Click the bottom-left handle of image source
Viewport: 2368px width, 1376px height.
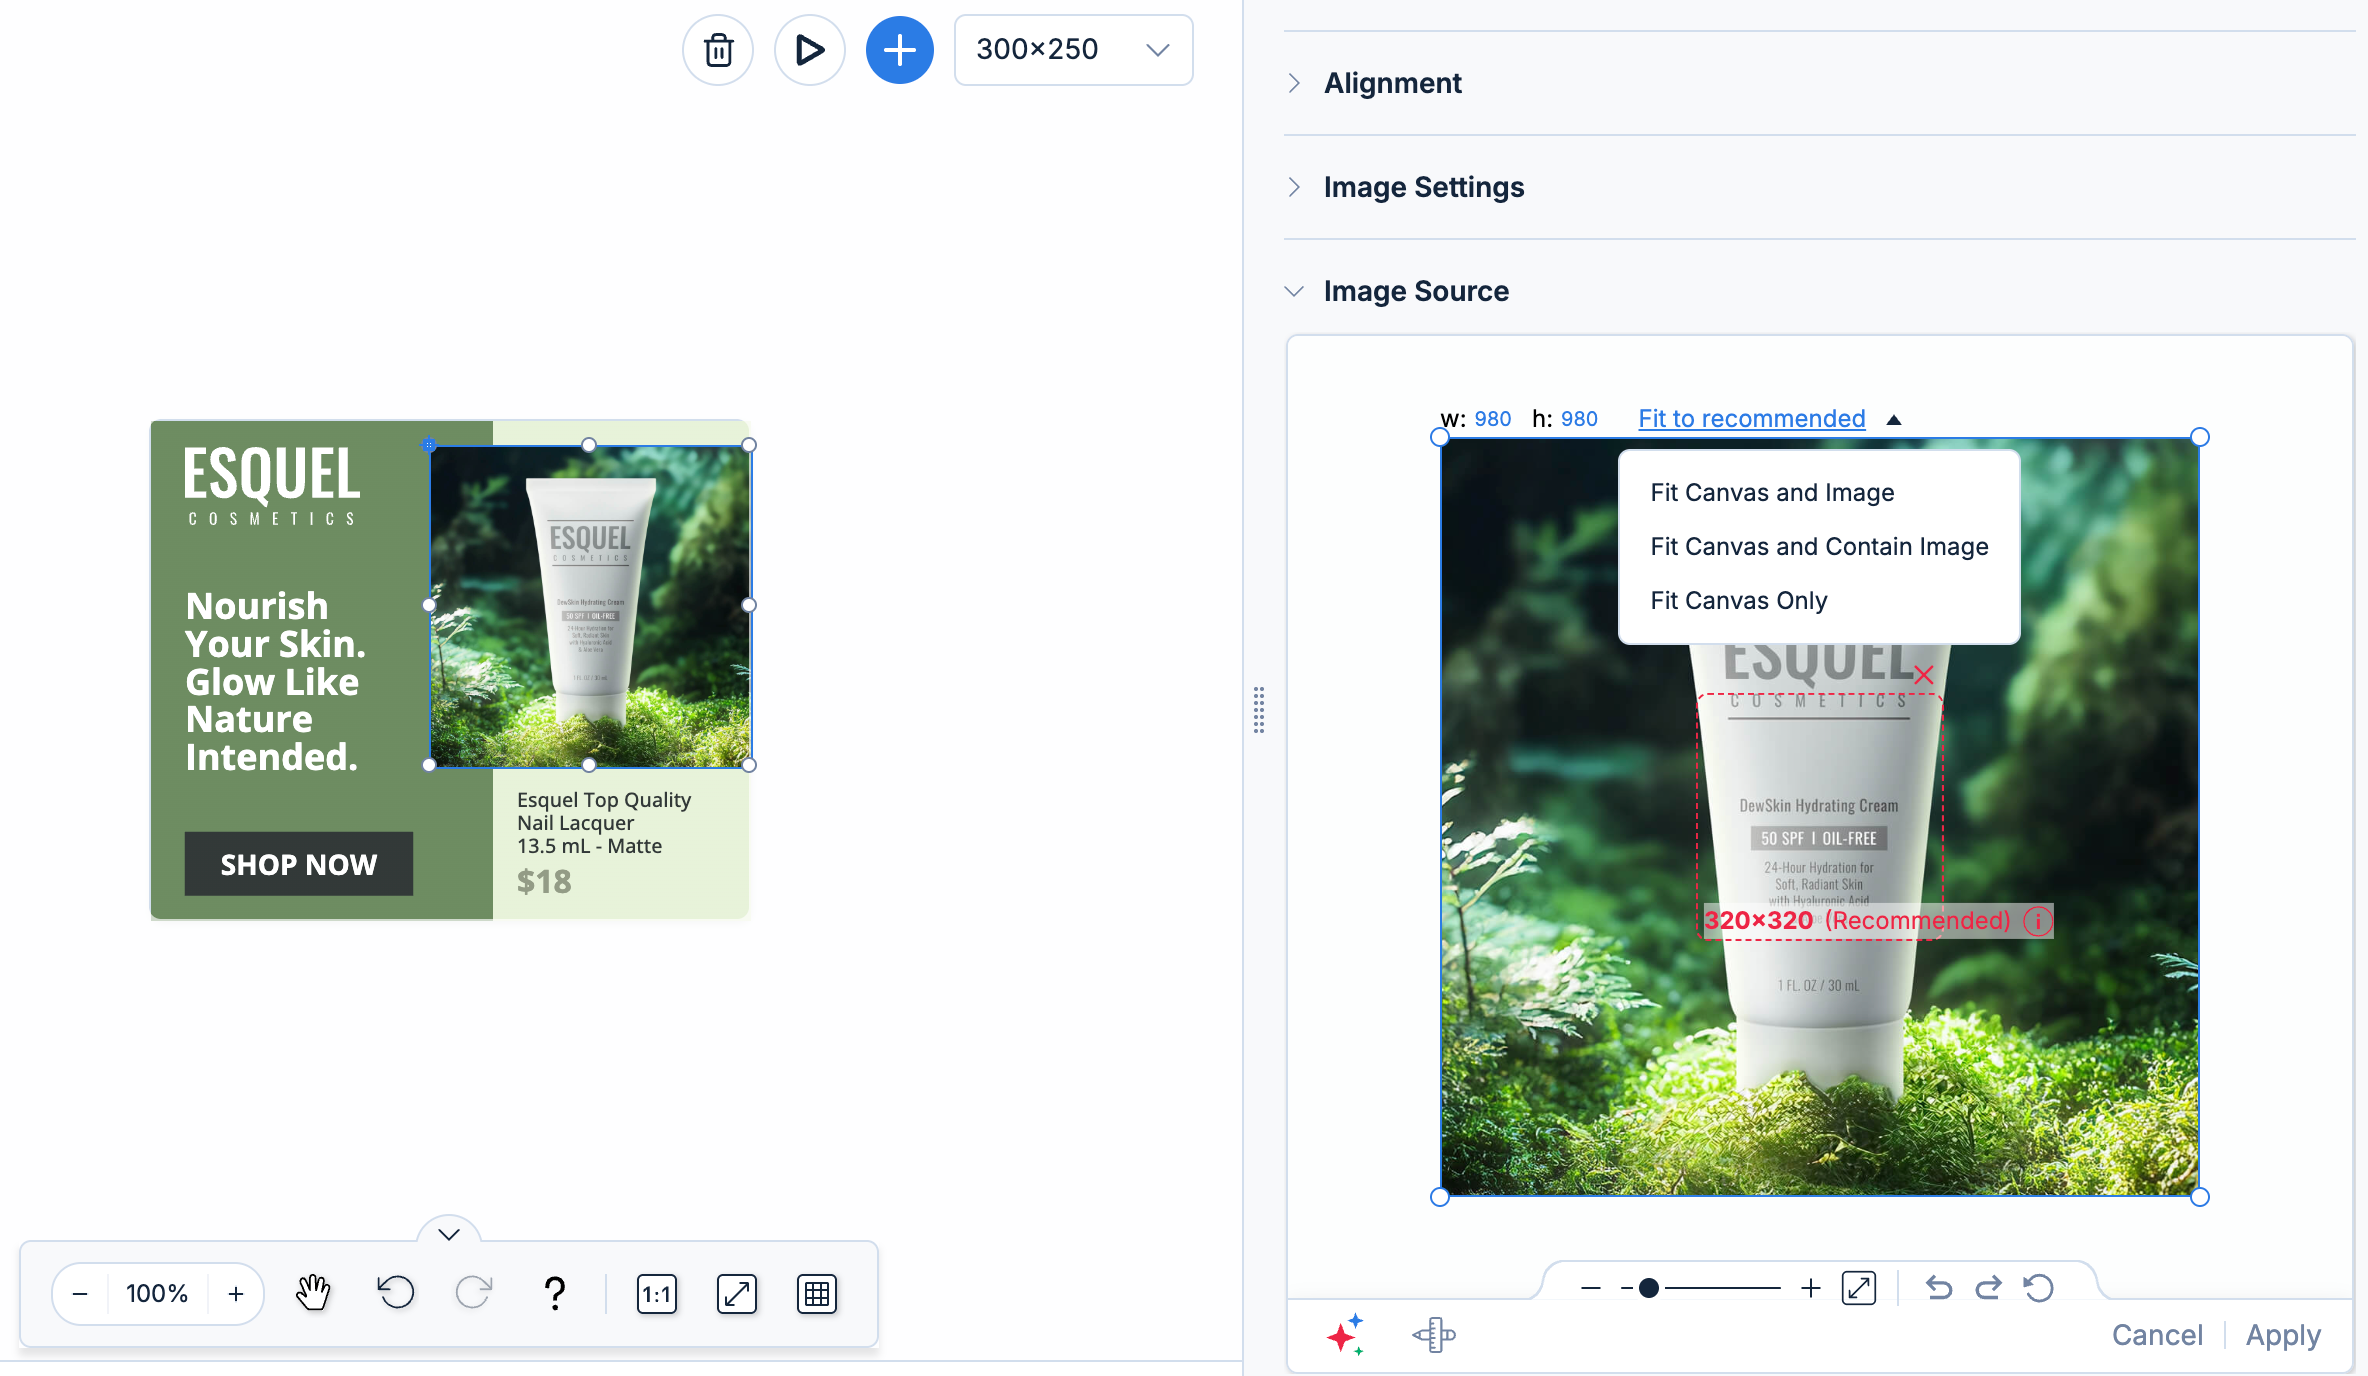[1440, 1197]
